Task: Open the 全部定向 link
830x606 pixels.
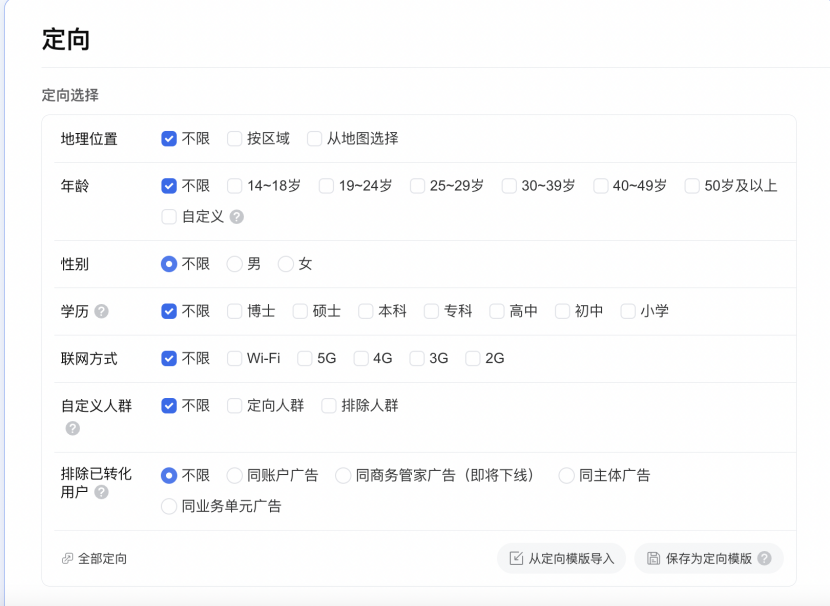Action: pos(102,559)
